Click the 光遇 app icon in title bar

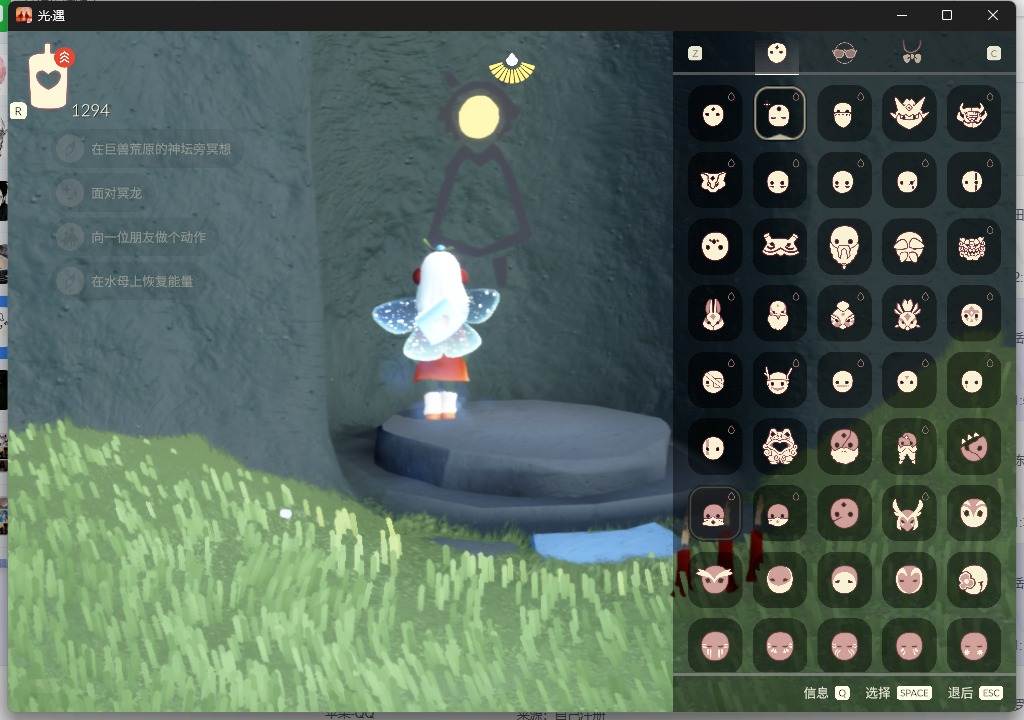[24, 15]
